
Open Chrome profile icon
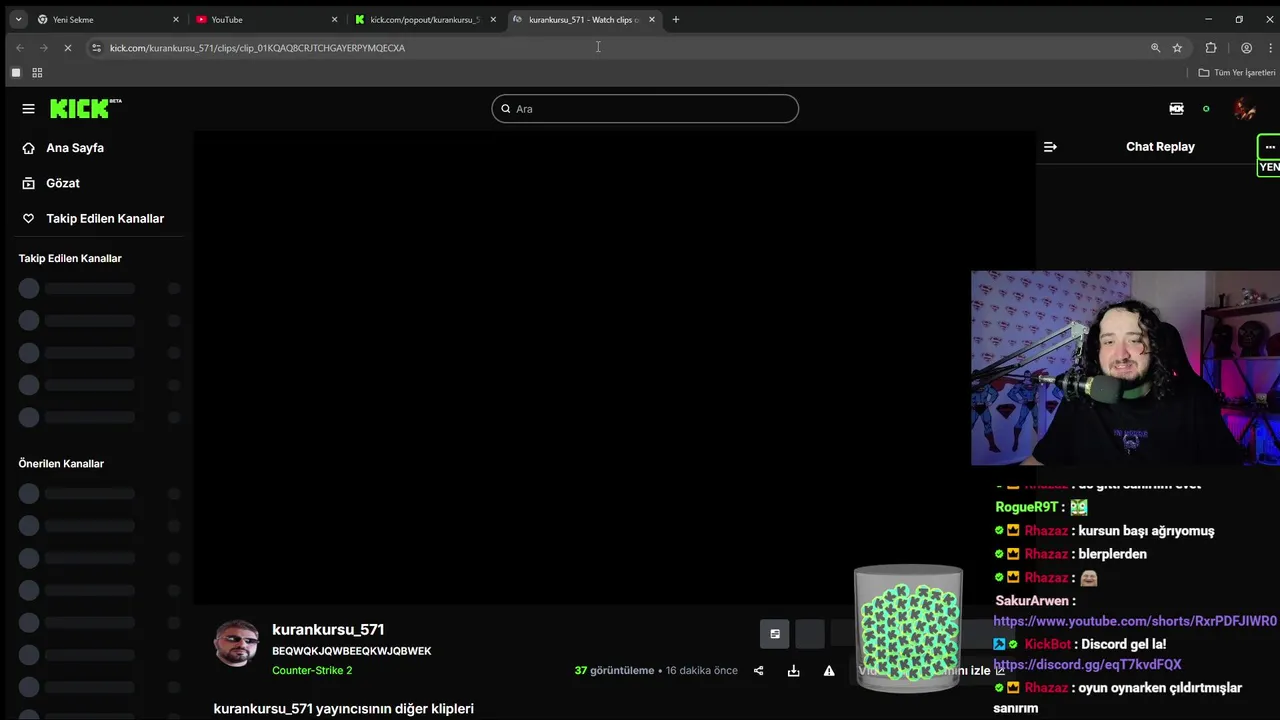pos(1246,48)
